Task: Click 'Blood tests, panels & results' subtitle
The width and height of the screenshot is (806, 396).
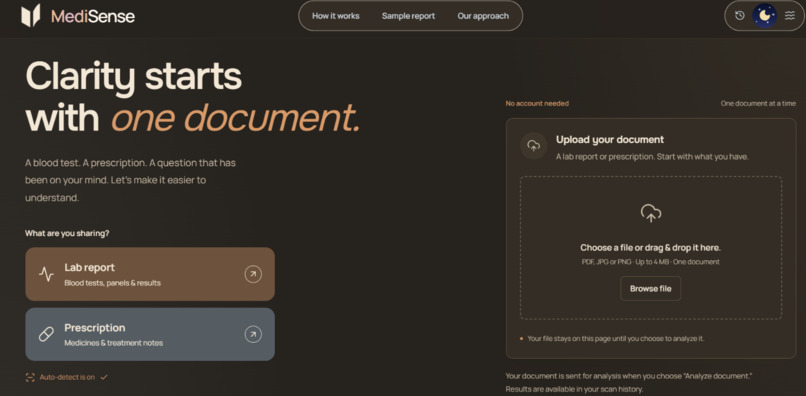Action: [x=113, y=283]
